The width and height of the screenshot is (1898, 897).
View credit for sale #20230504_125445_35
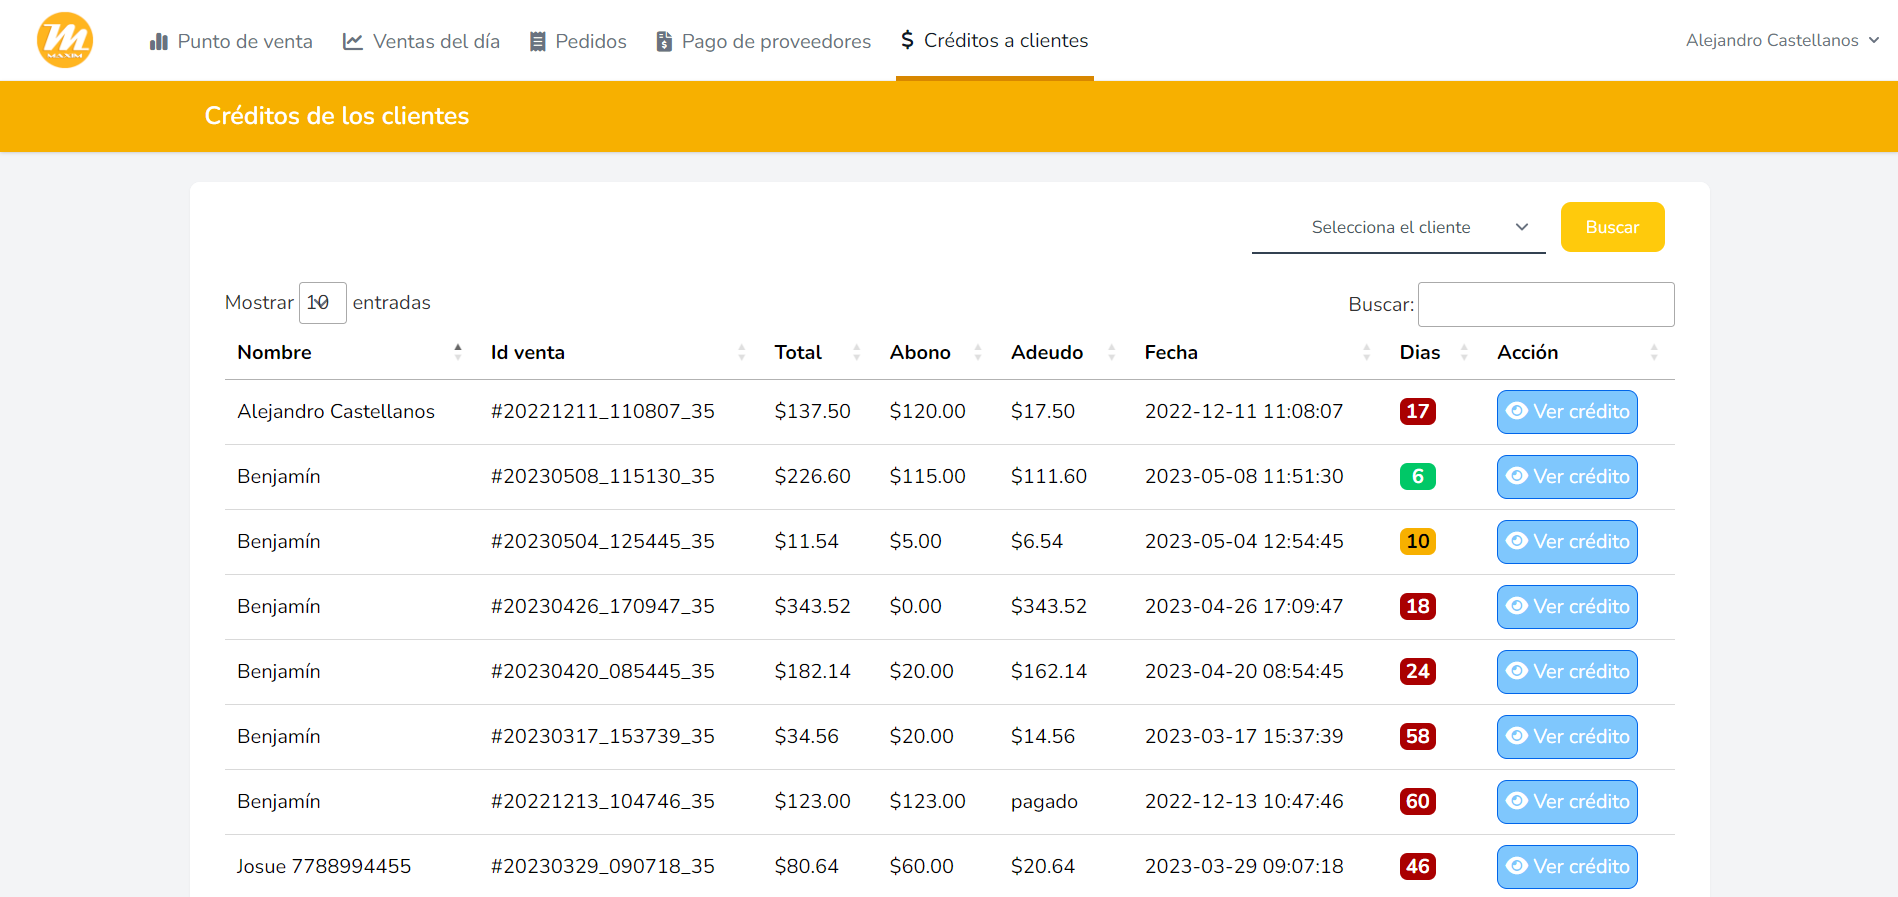[1567, 542]
